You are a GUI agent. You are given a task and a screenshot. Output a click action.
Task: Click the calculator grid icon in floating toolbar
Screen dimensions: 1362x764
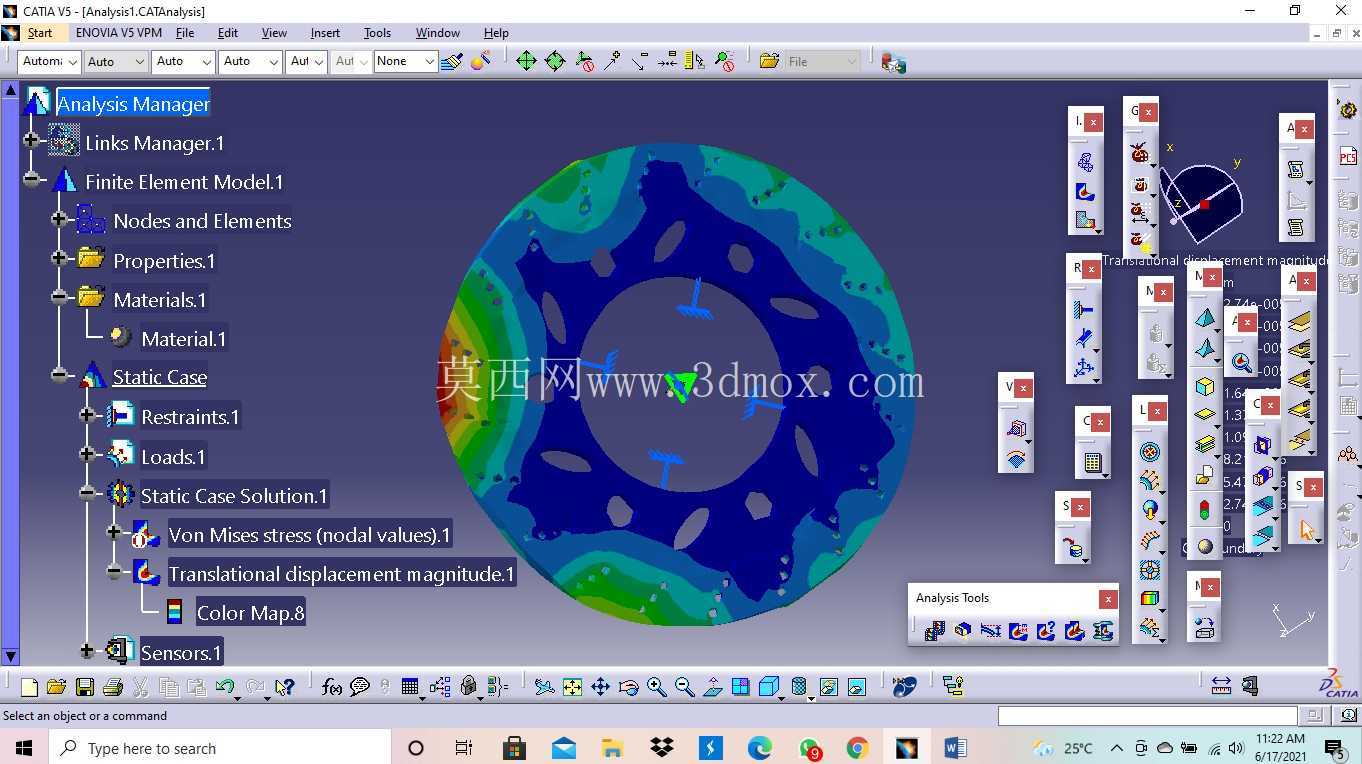point(1092,463)
